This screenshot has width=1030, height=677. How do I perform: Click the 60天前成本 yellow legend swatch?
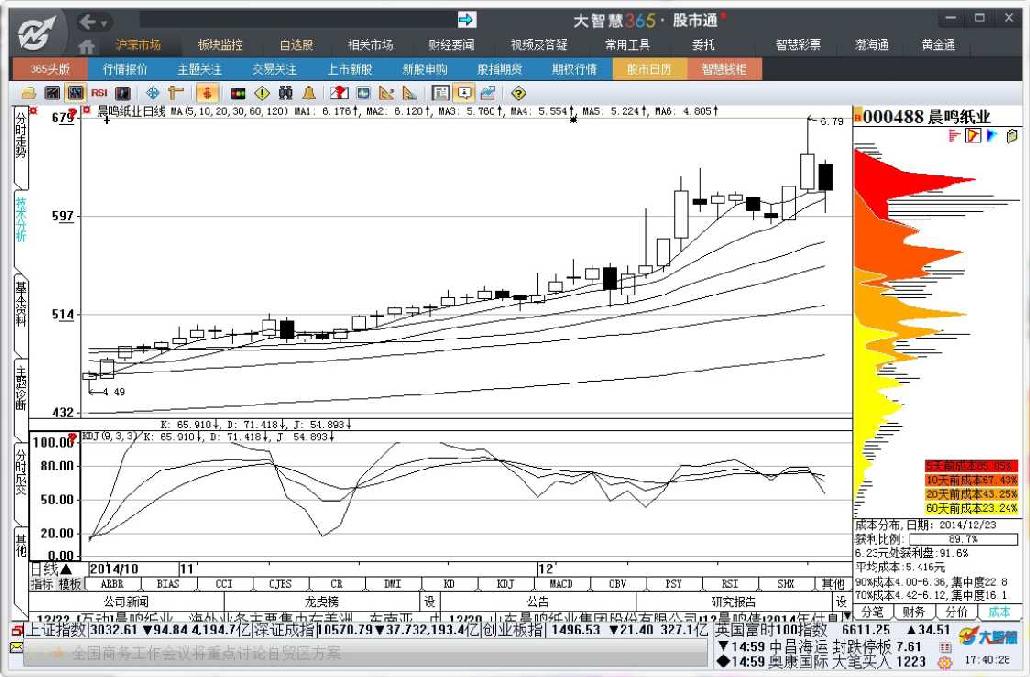coord(971,509)
